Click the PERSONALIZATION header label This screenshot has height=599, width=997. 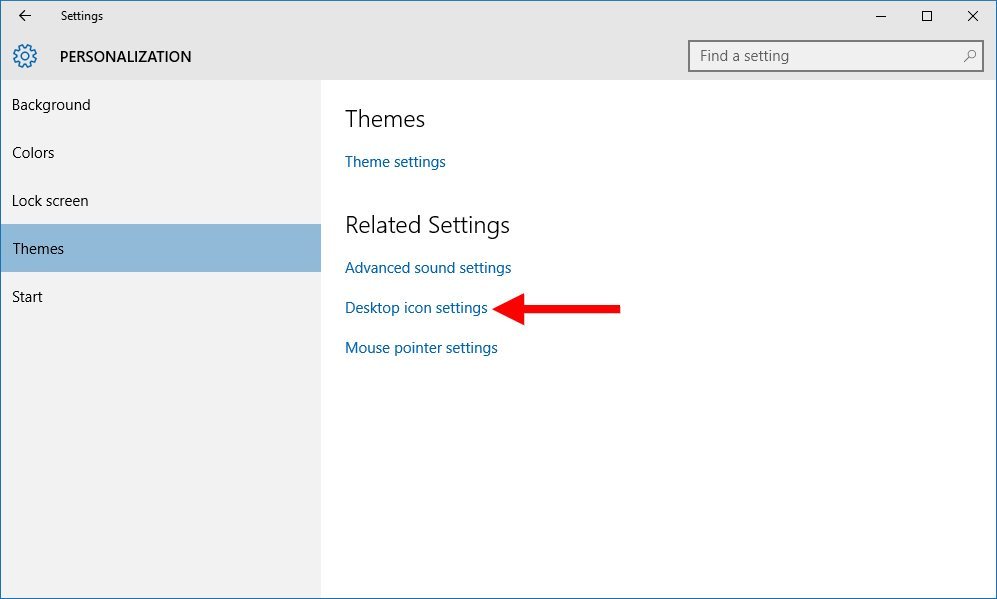coord(126,56)
